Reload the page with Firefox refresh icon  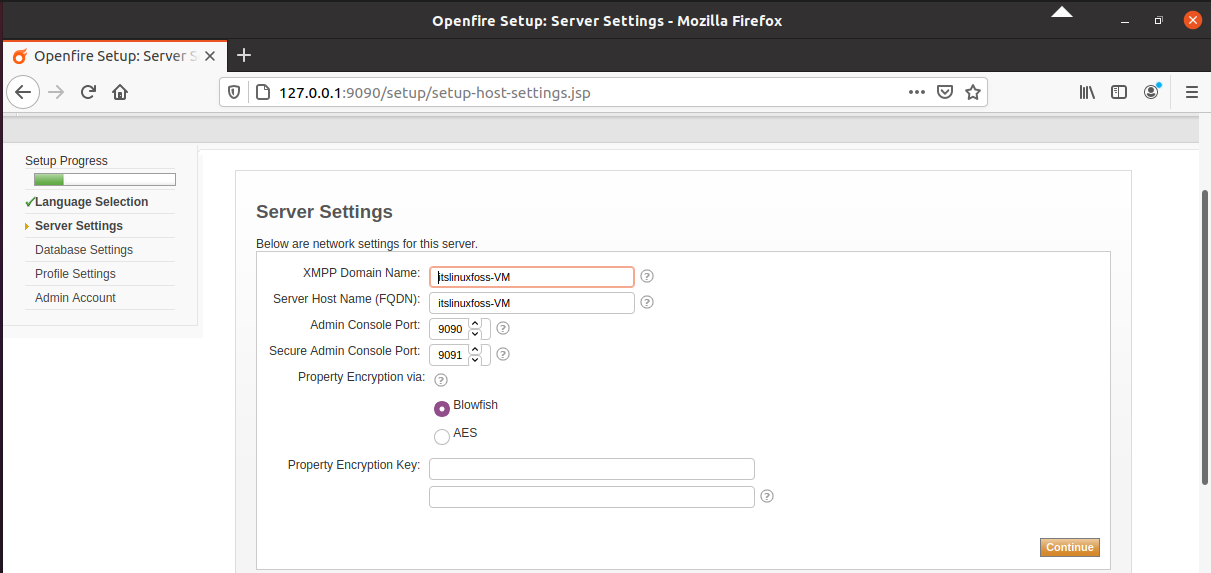click(x=88, y=92)
